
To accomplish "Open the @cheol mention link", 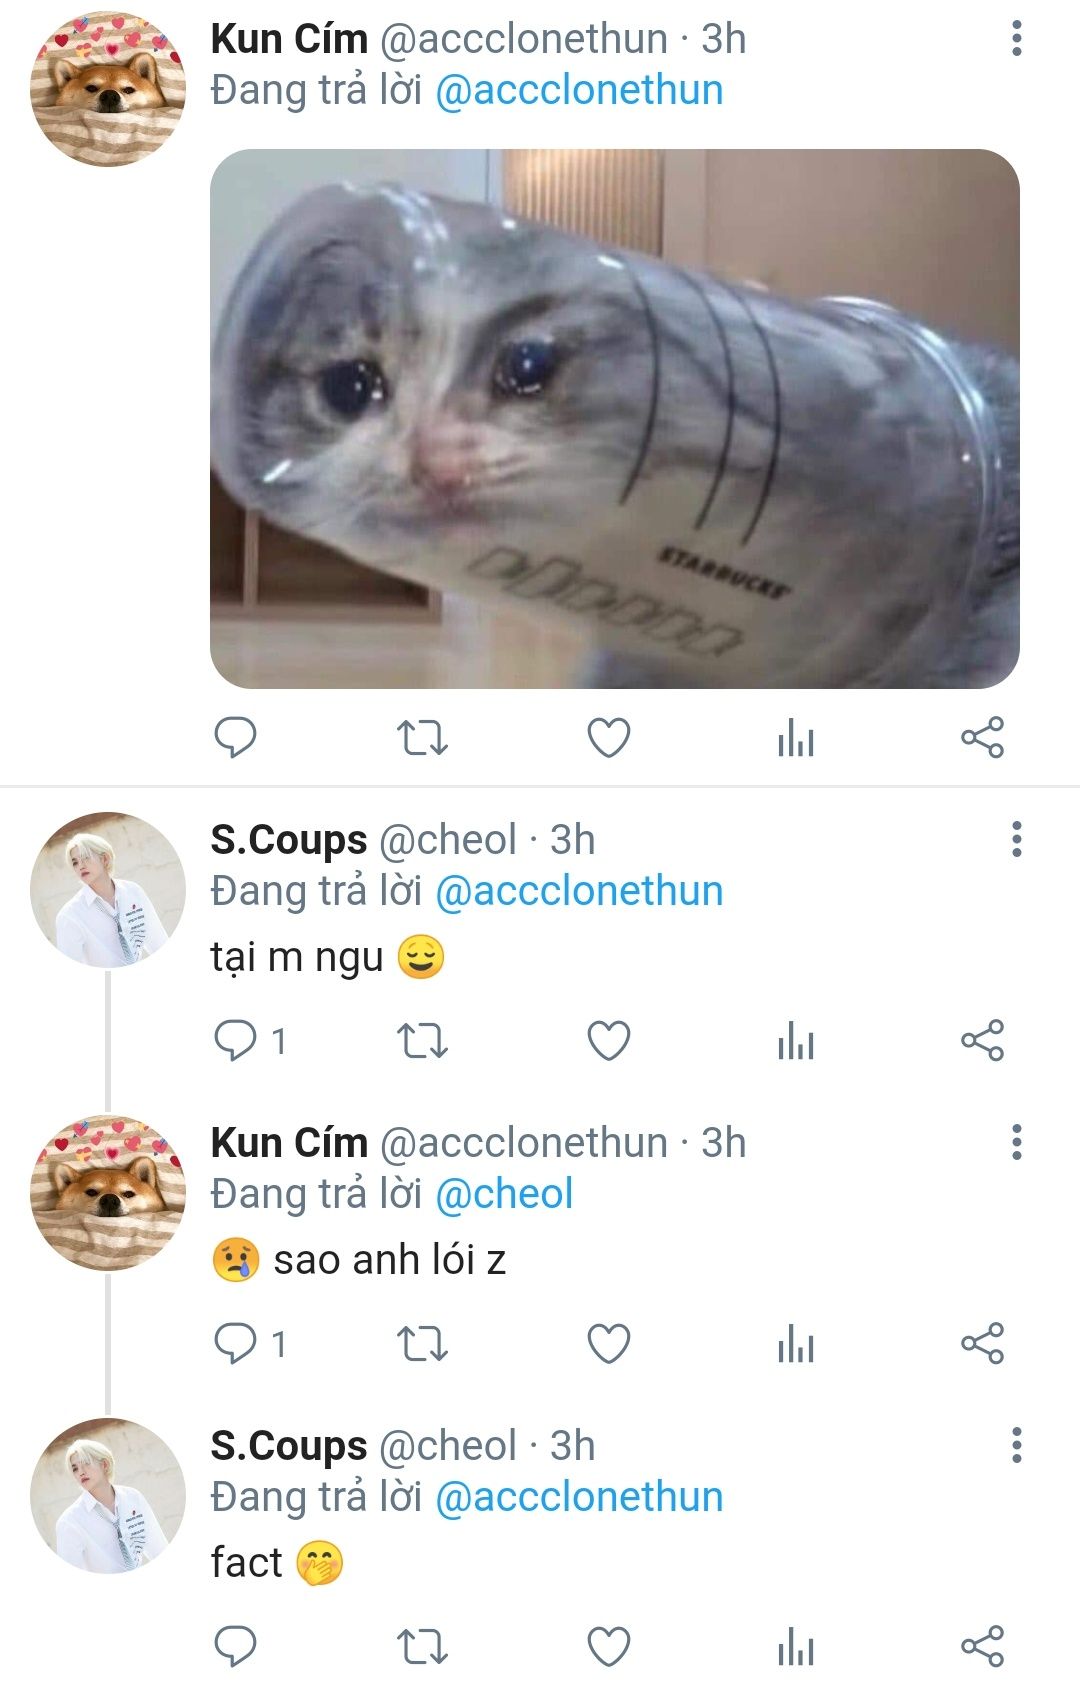I will 504,1194.
